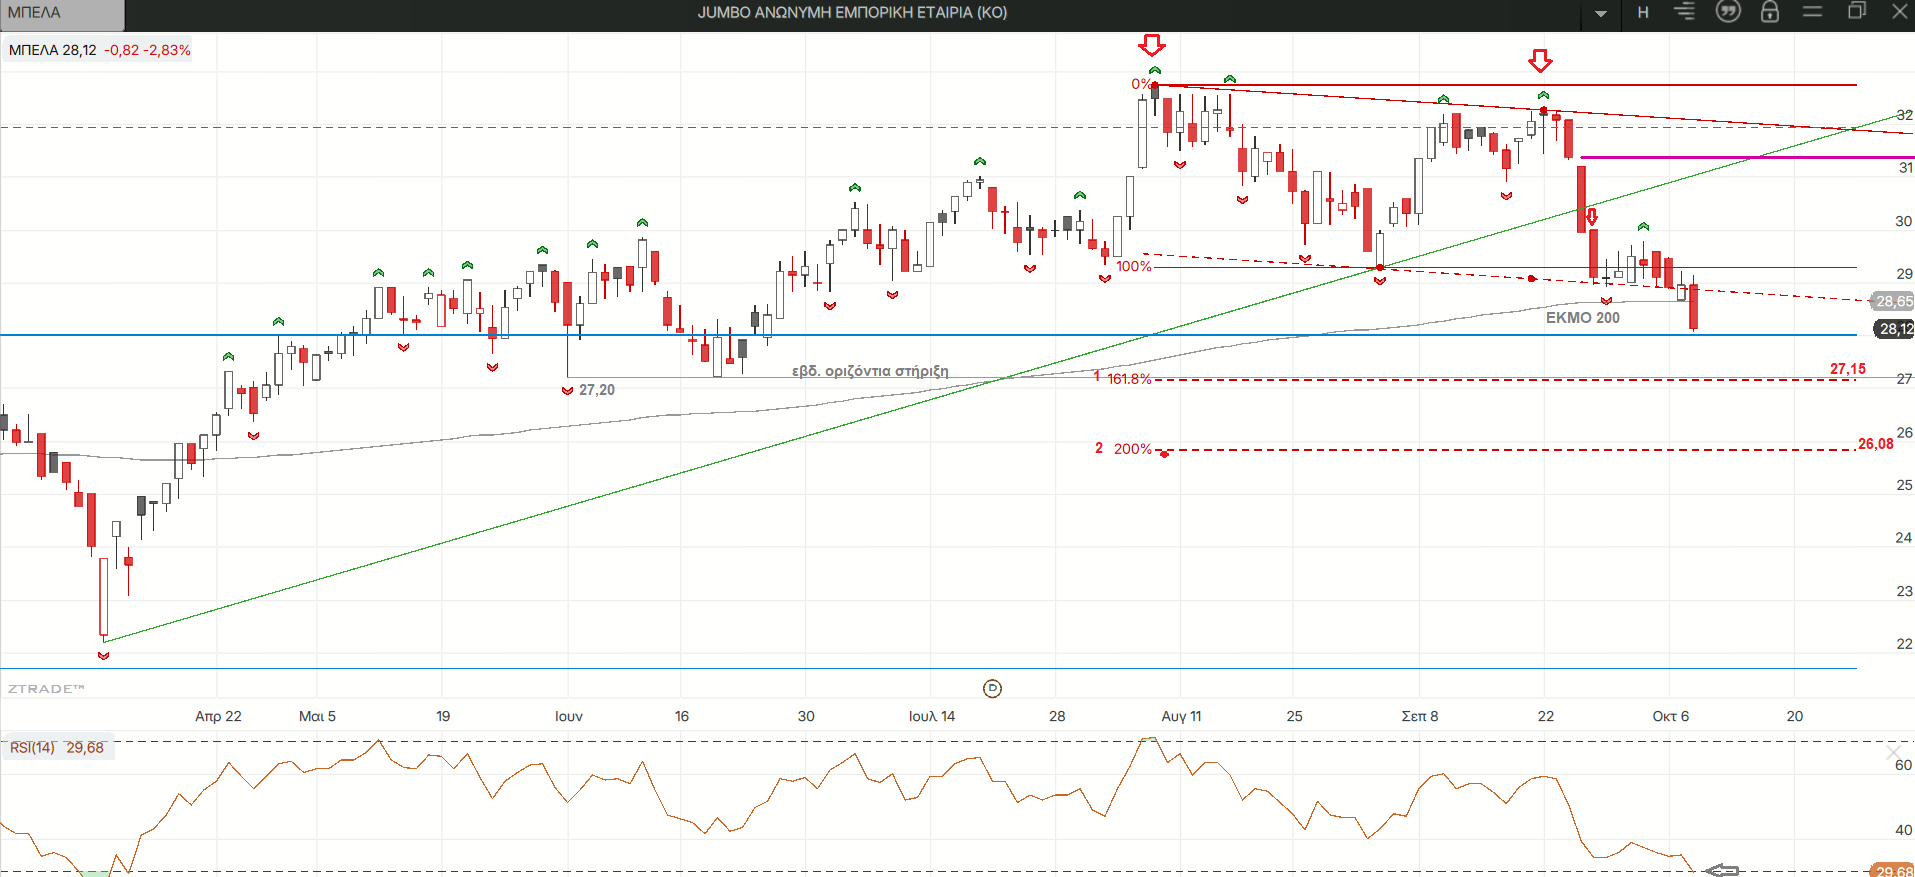Click the 161.8% Fibonacci level label
Viewport: 1915px width, 877px height.
point(1129,379)
